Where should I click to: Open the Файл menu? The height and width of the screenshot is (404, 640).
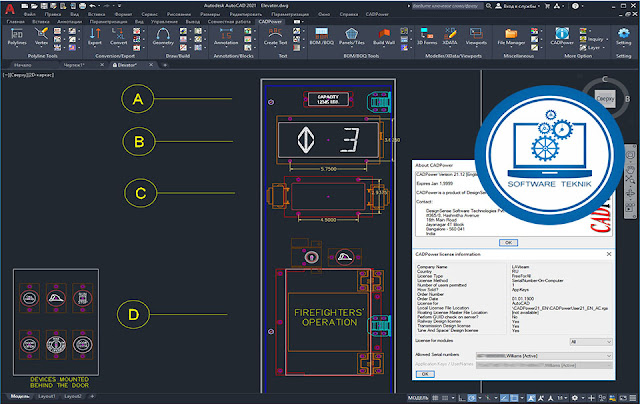(x=29, y=14)
